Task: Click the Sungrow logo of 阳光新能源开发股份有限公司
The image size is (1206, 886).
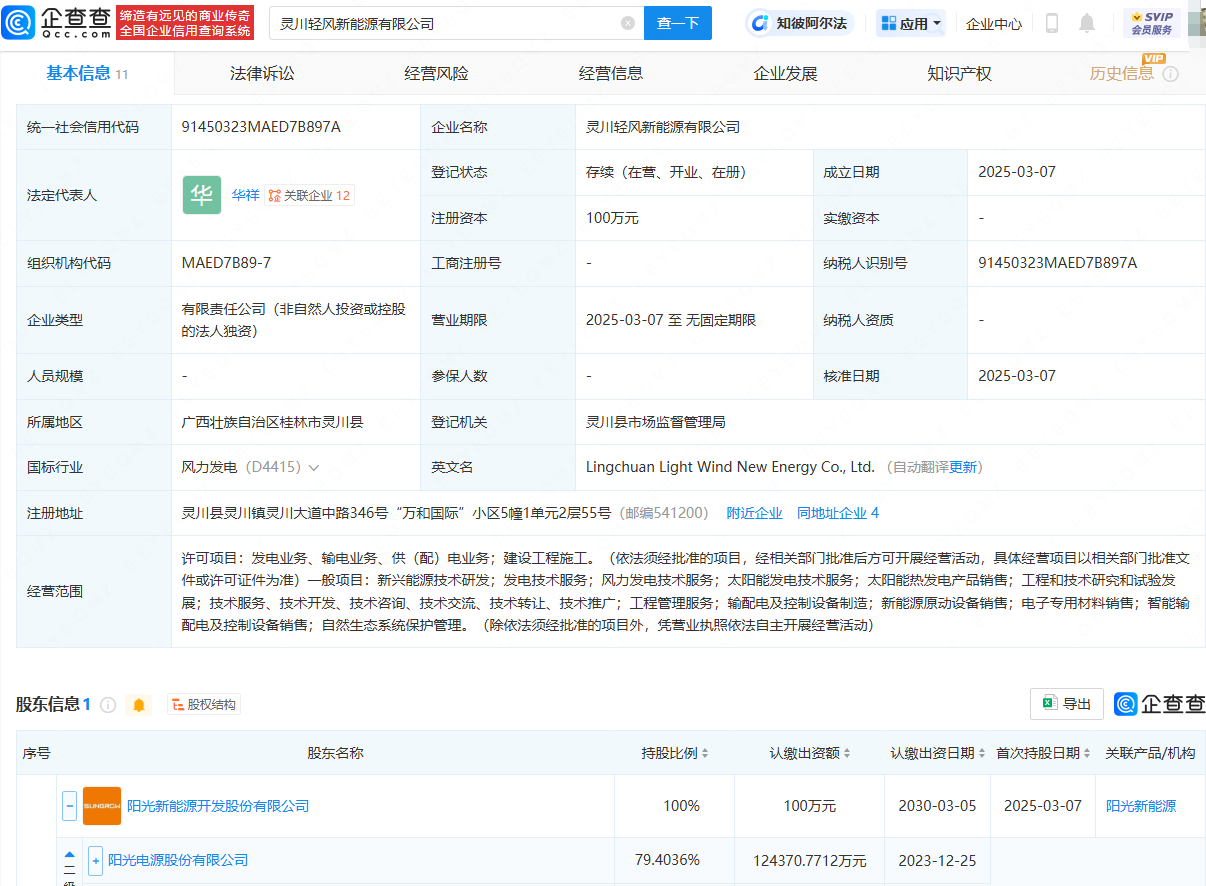Action: pyautogui.click(x=102, y=806)
